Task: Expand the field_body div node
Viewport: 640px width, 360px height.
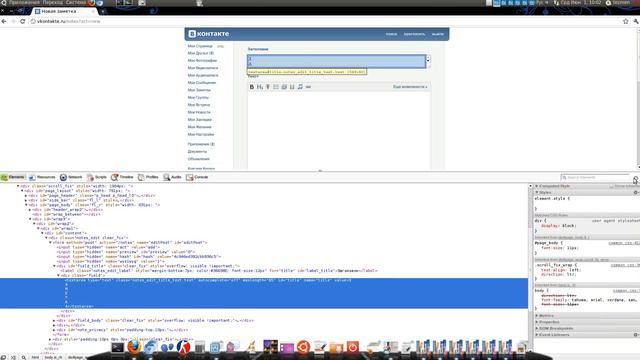Action: coord(54,320)
